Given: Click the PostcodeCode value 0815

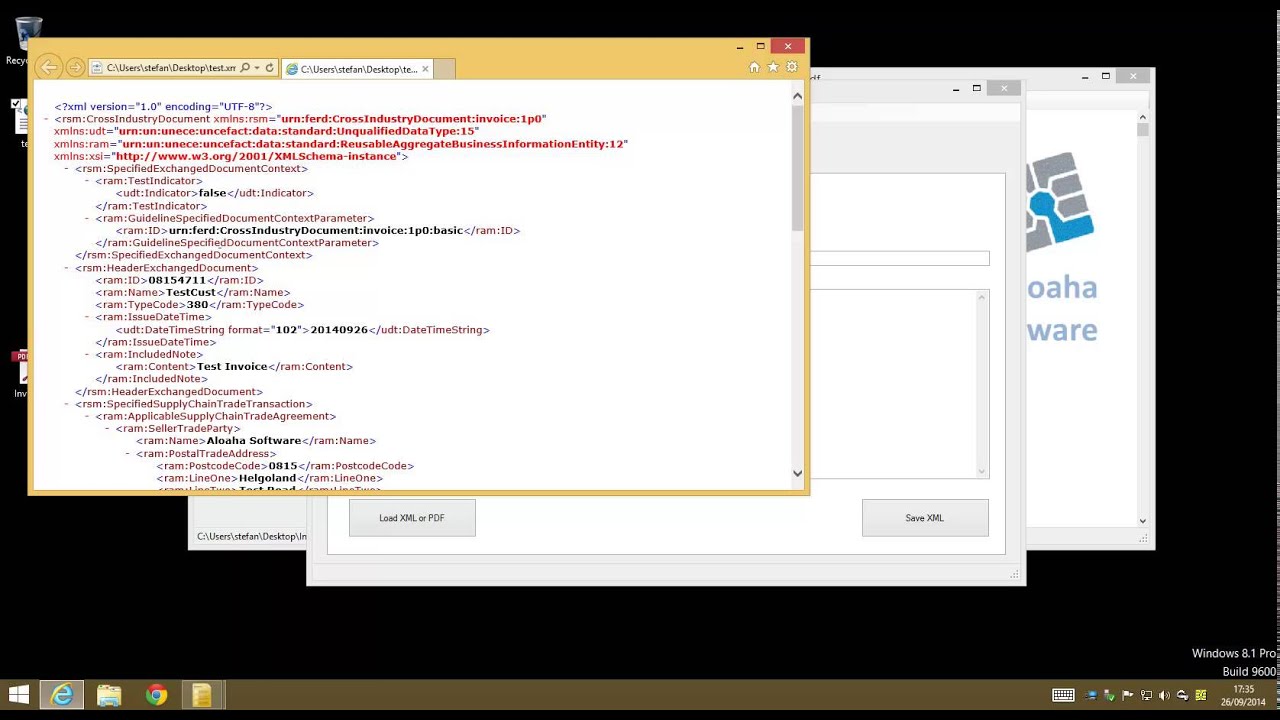Looking at the screenshot, I should click(283, 465).
